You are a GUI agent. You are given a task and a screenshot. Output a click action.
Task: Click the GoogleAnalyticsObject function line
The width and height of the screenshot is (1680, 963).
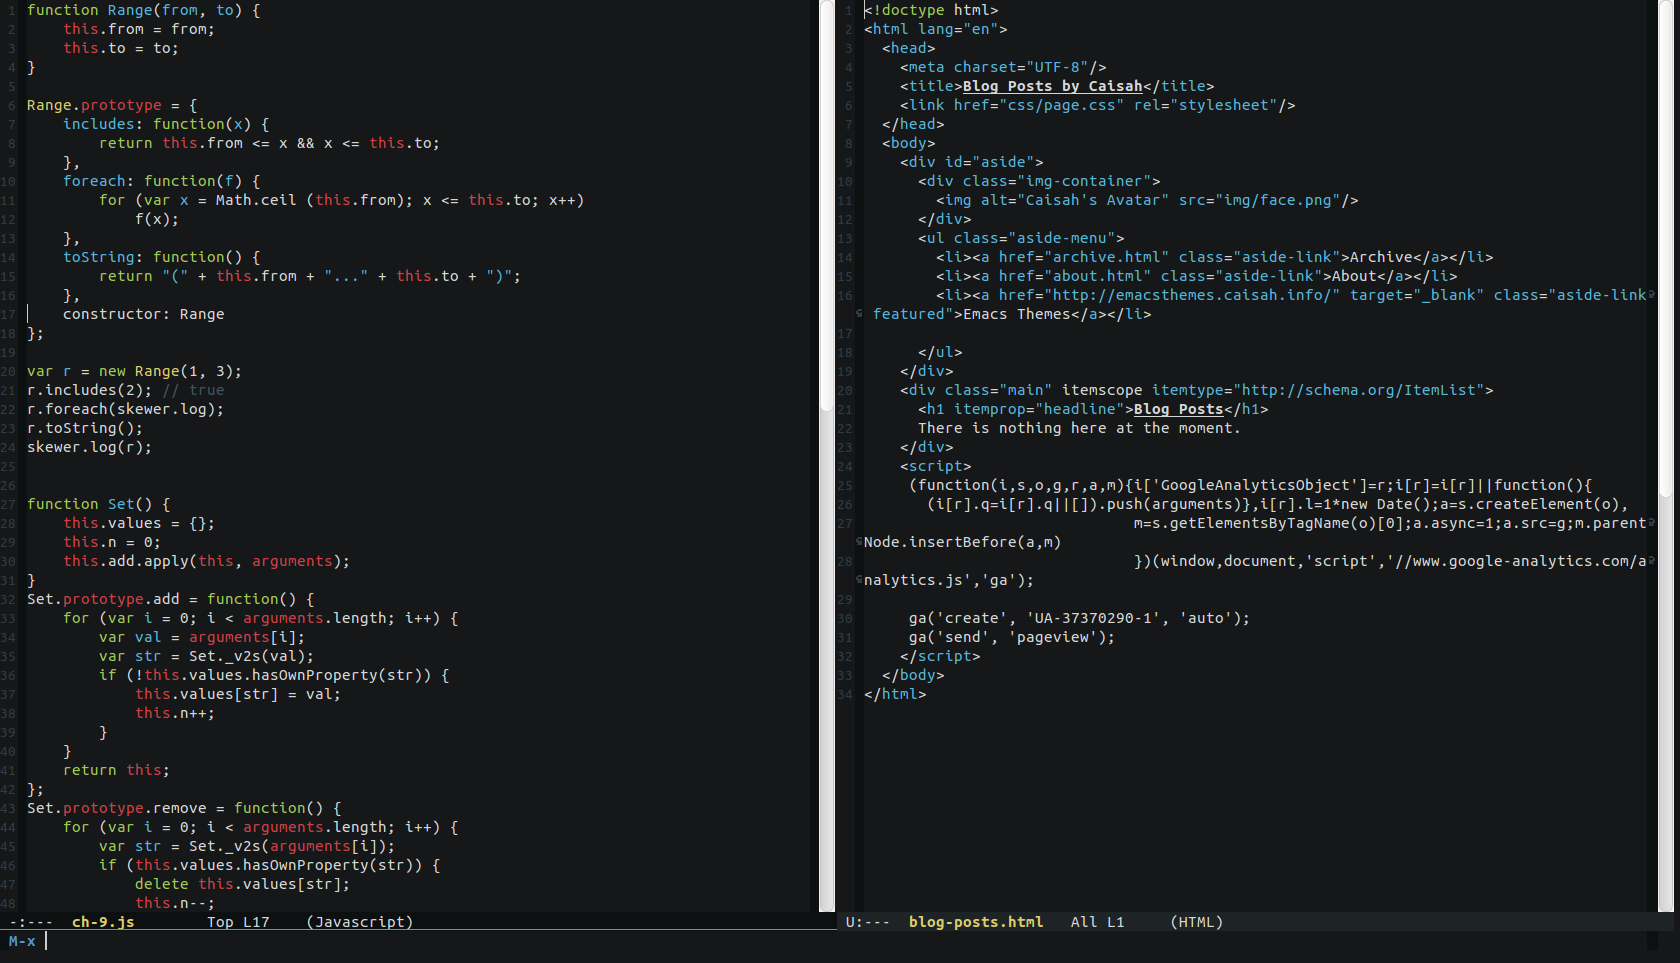[1250, 485]
